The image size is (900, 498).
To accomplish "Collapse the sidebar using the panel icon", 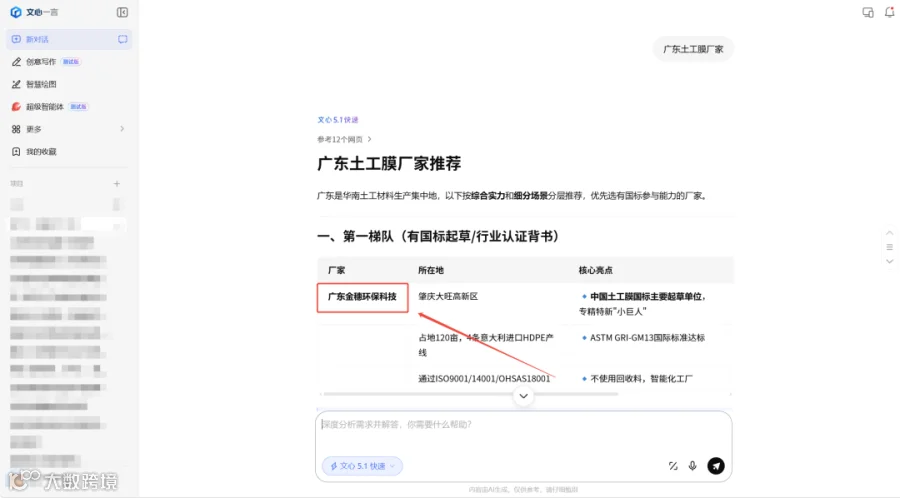I will coord(122,12).
